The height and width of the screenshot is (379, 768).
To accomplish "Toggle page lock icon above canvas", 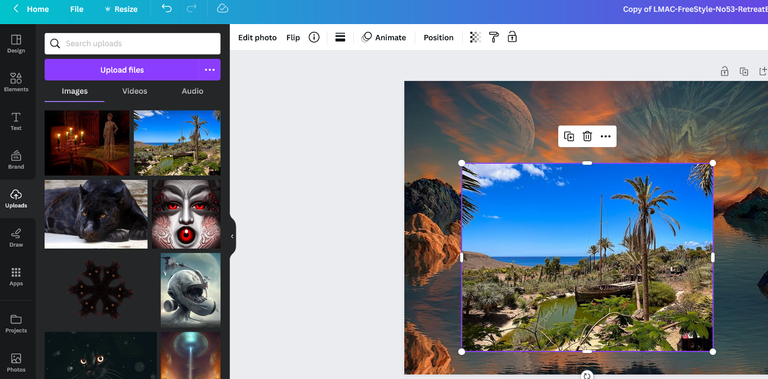I will (724, 71).
